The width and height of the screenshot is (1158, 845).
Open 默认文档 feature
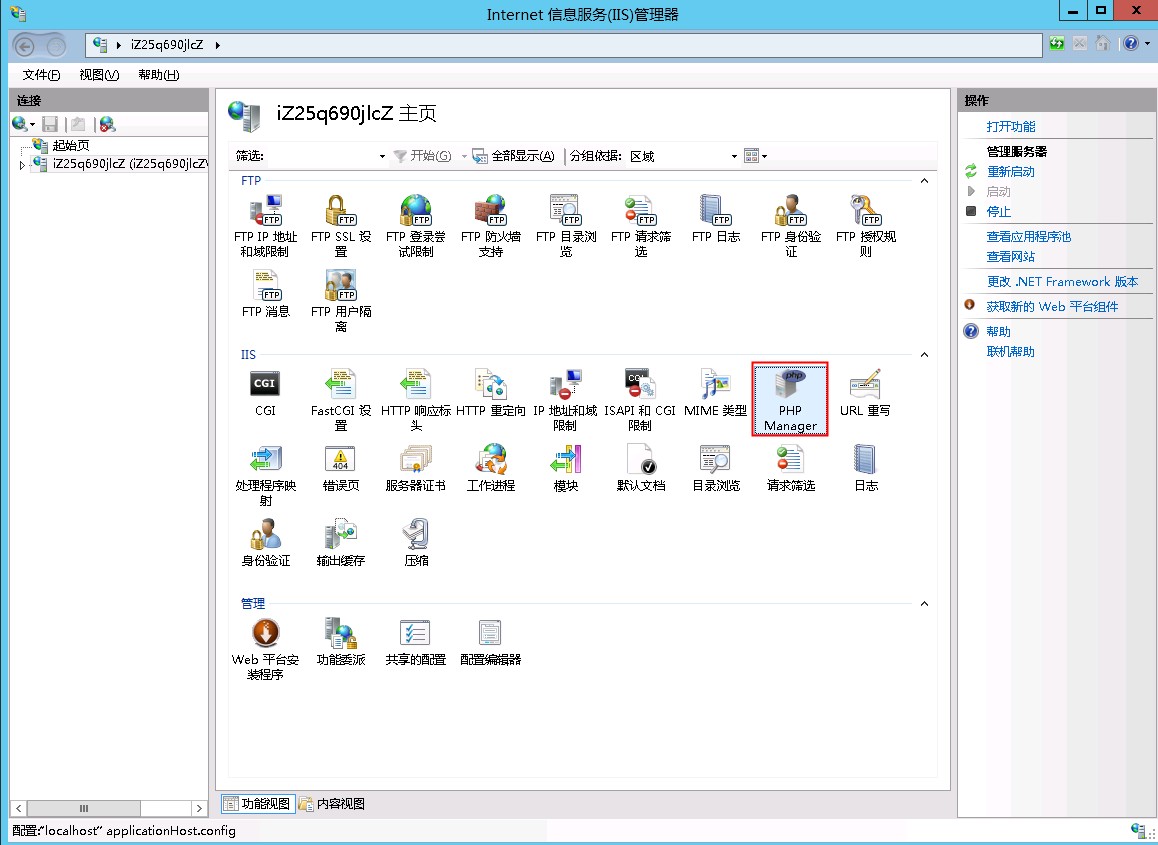640,468
